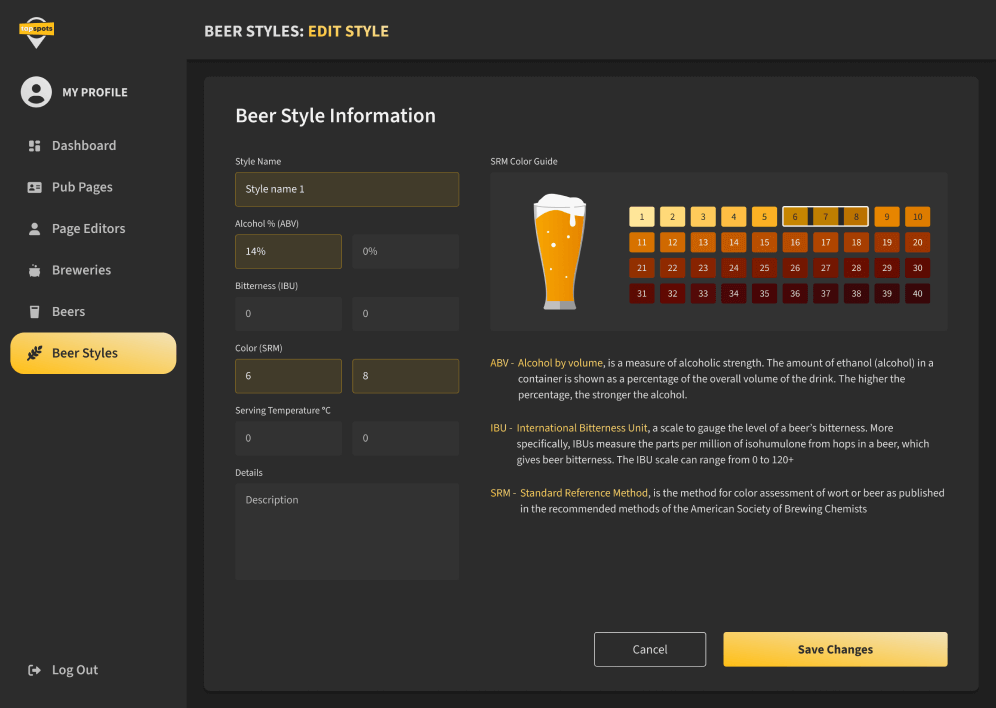The image size is (996, 708).
Task: Click the beer glass illustration
Action: [560, 251]
